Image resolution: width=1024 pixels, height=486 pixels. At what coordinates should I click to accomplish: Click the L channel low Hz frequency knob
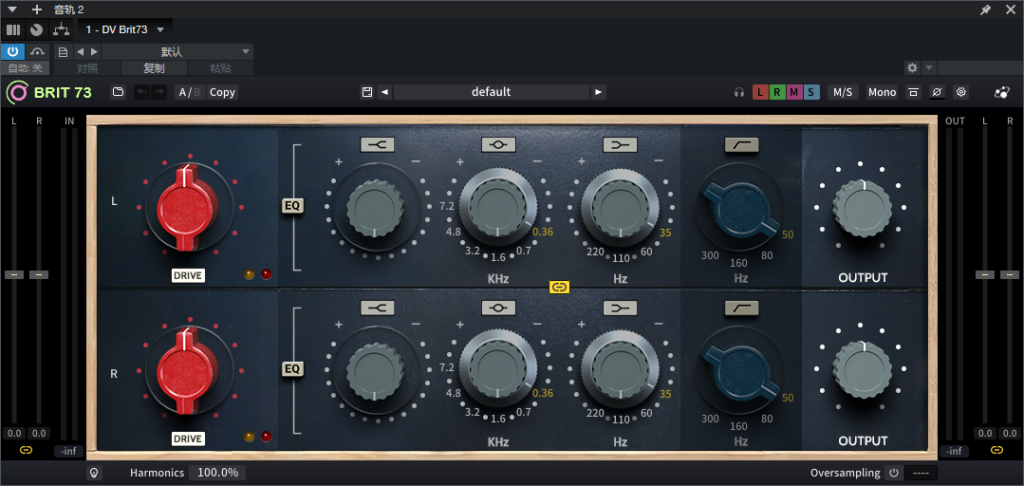click(x=620, y=206)
